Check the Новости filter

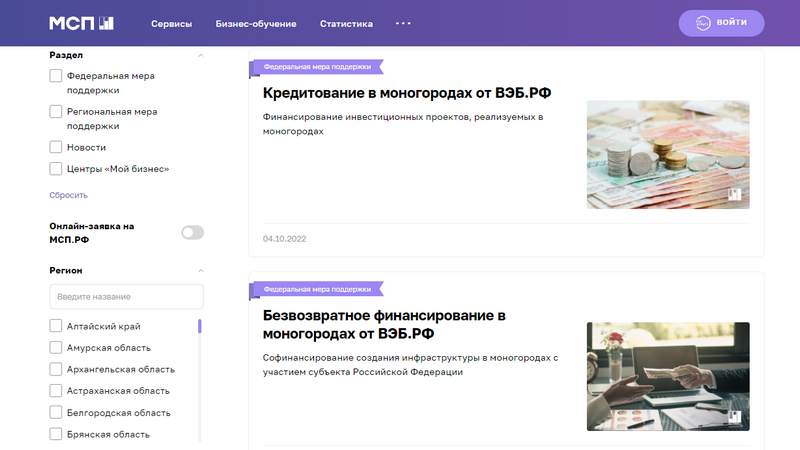56,147
